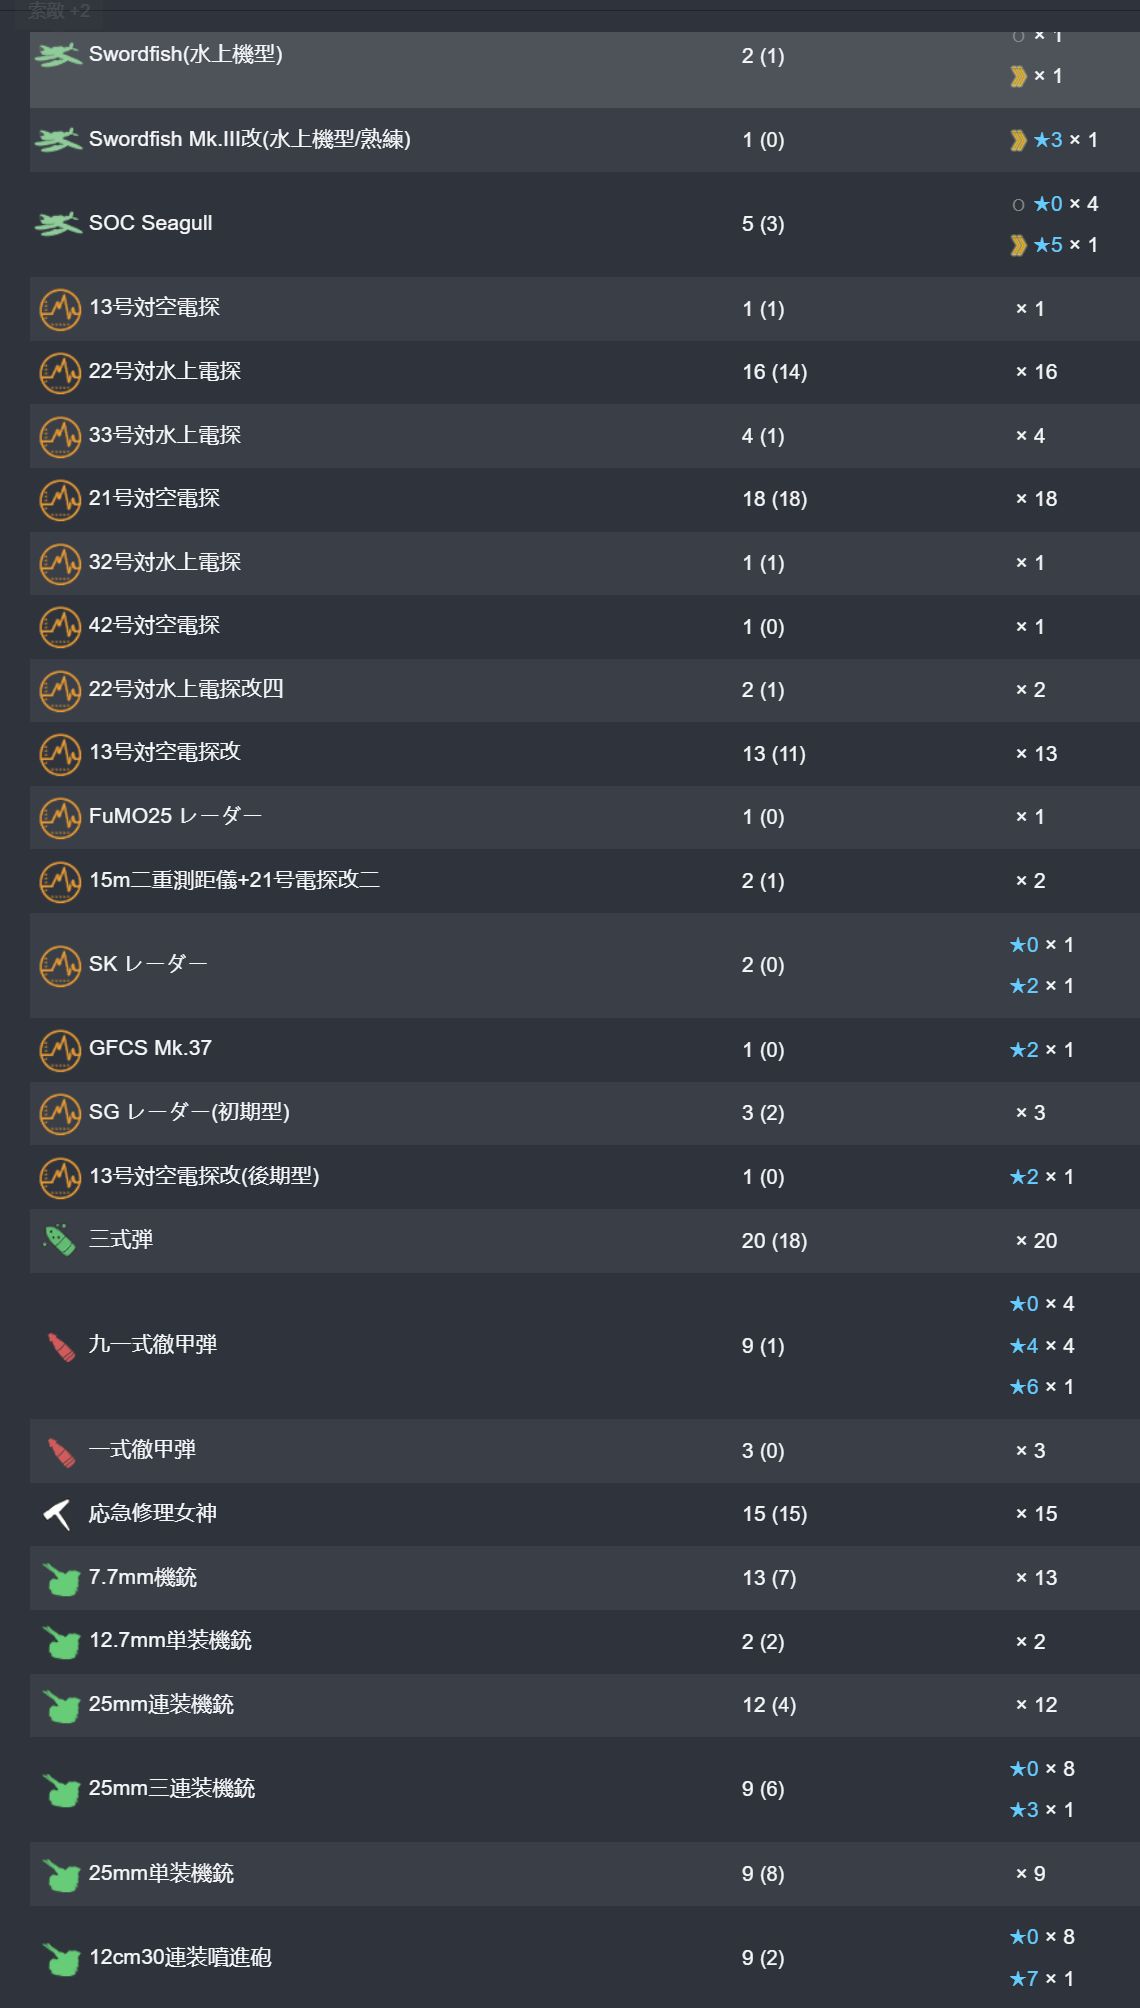
Task: Click the green gun icon for 25mm単装機銃
Action: coord(61,1874)
